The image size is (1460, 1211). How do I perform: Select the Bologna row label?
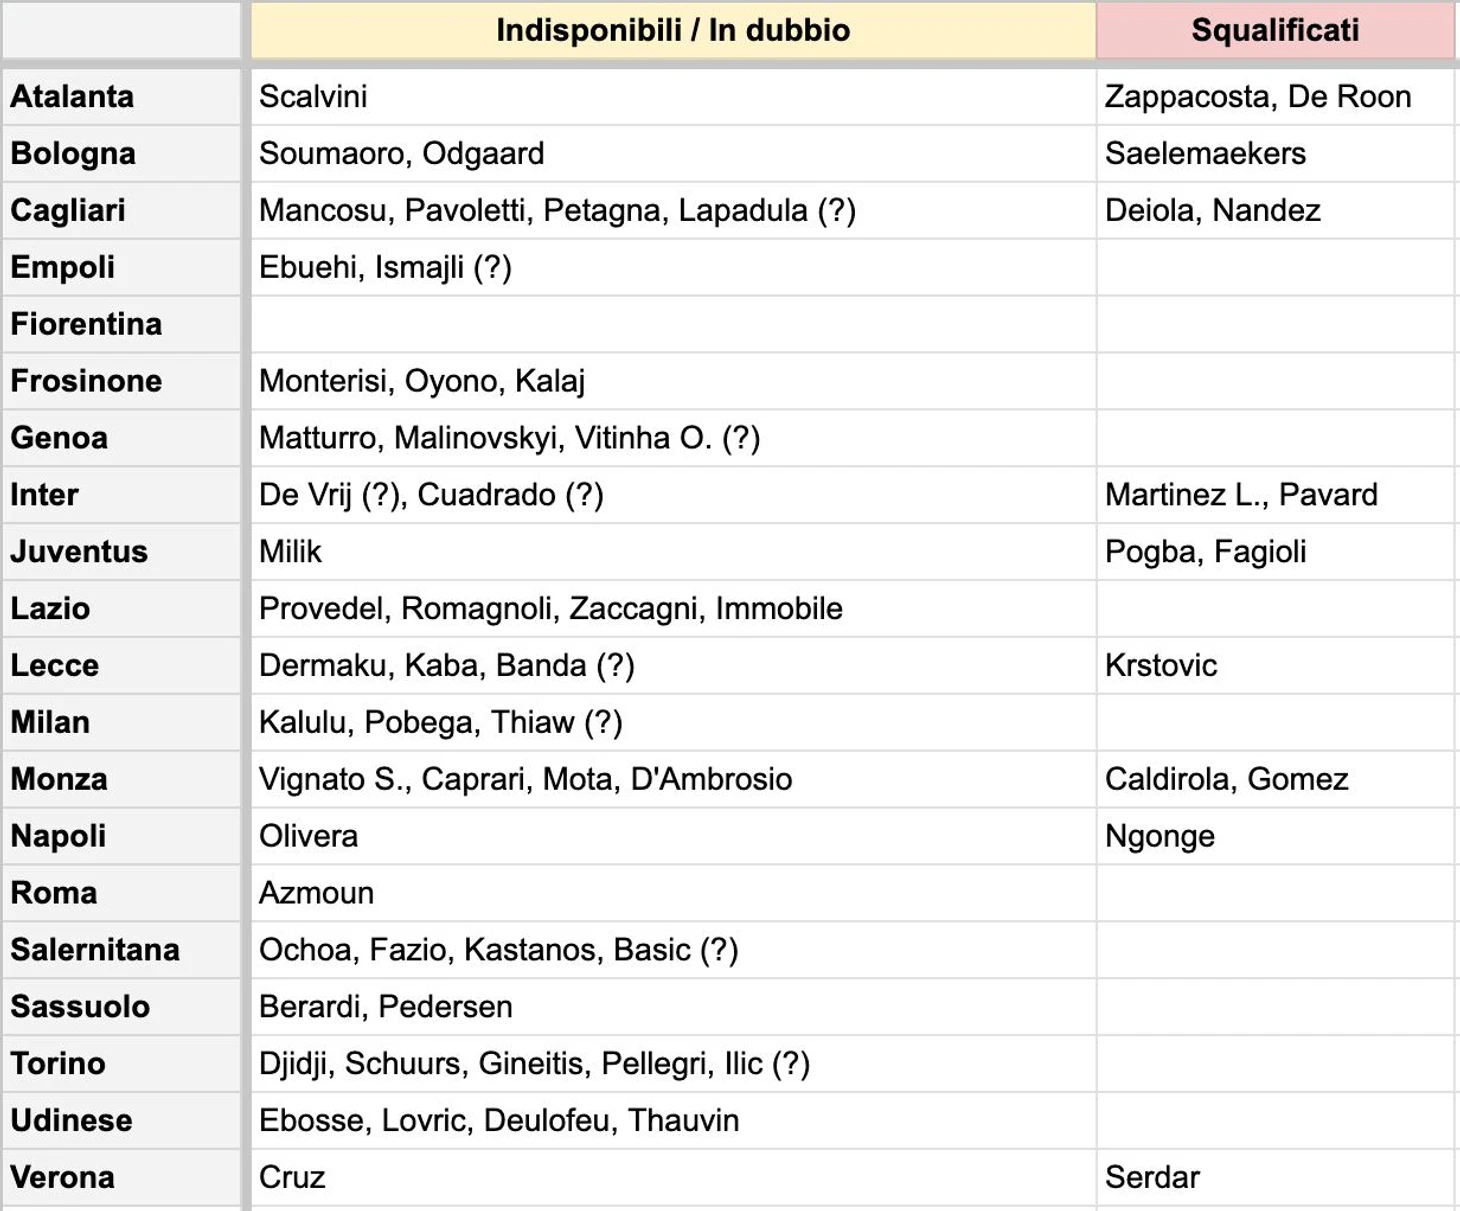coord(121,154)
